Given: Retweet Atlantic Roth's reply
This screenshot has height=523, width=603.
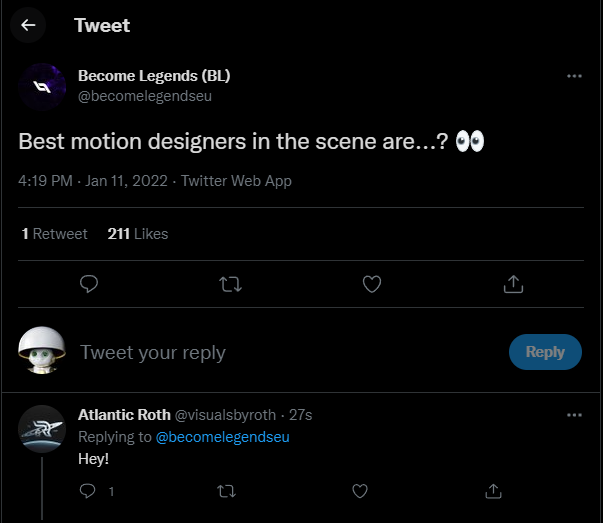Looking at the screenshot, I should tap(226, 491).
